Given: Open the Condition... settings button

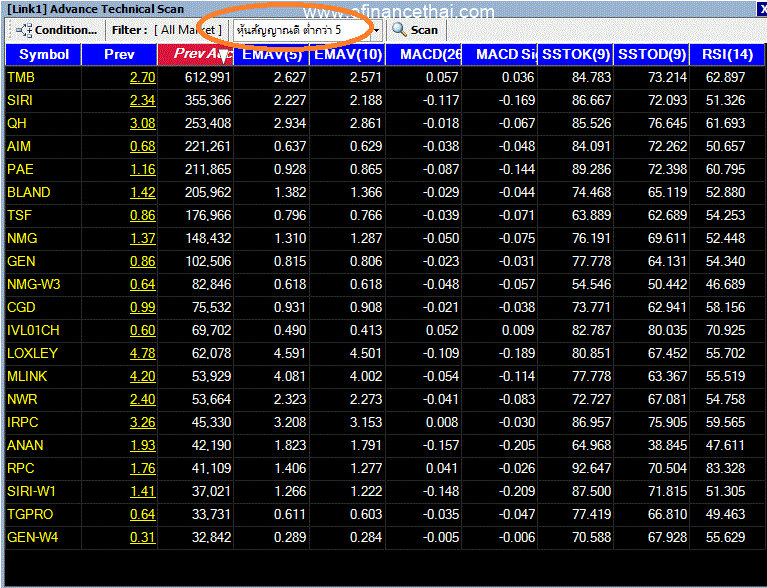Looking at the screenshot, I should (56, 30).
